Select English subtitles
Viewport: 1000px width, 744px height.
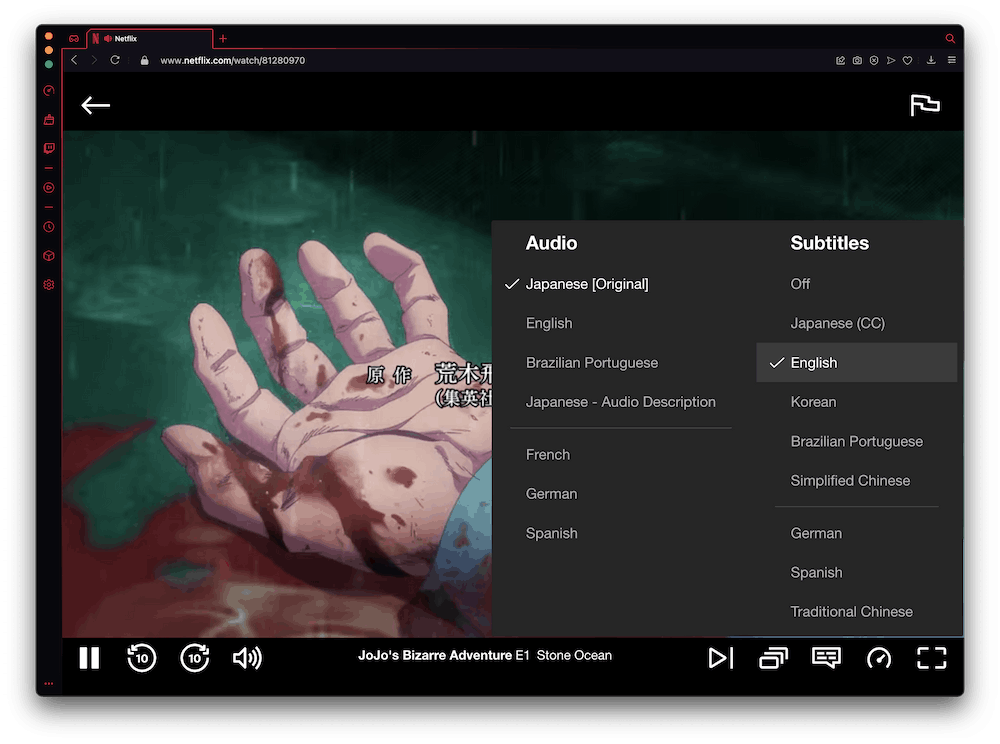pos(857,363)
